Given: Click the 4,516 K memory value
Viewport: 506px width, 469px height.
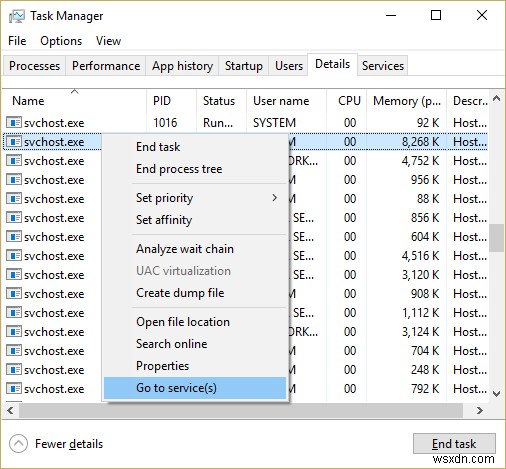Looking at the screenshot, I should tap(420, 256).
